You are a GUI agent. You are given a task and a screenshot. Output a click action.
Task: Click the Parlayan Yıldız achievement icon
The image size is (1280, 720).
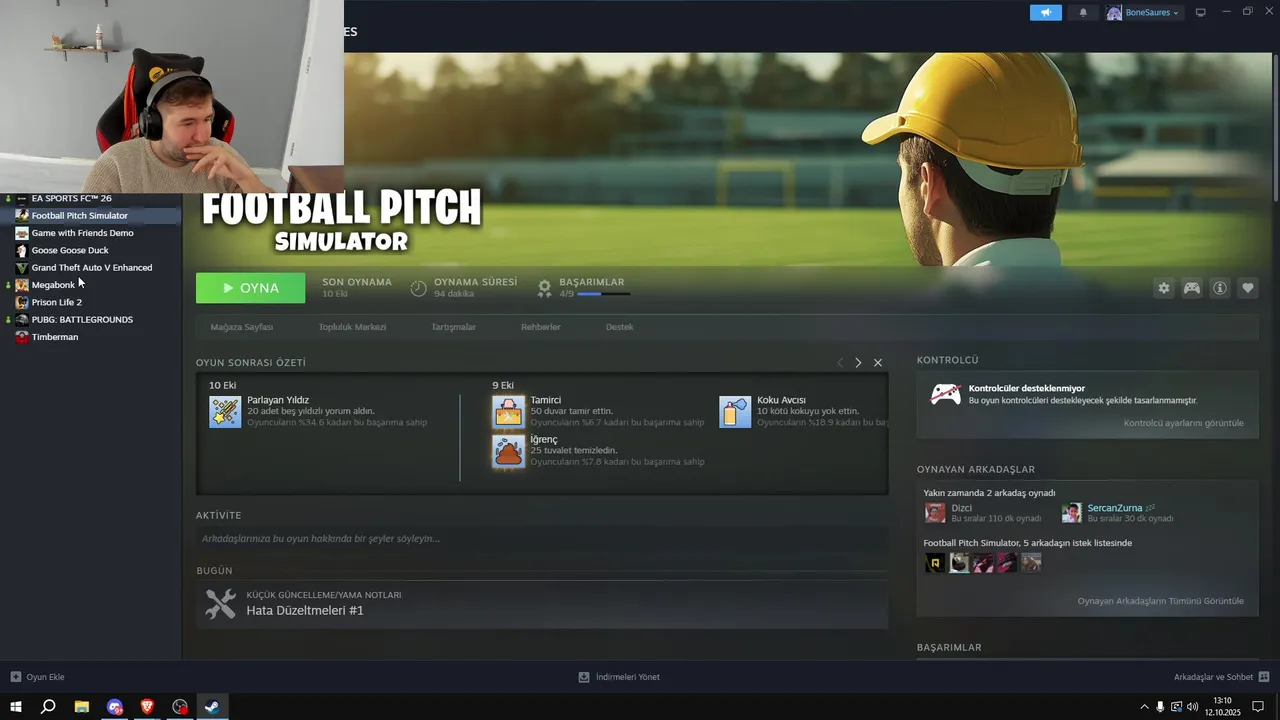click(x=225, y=412)
